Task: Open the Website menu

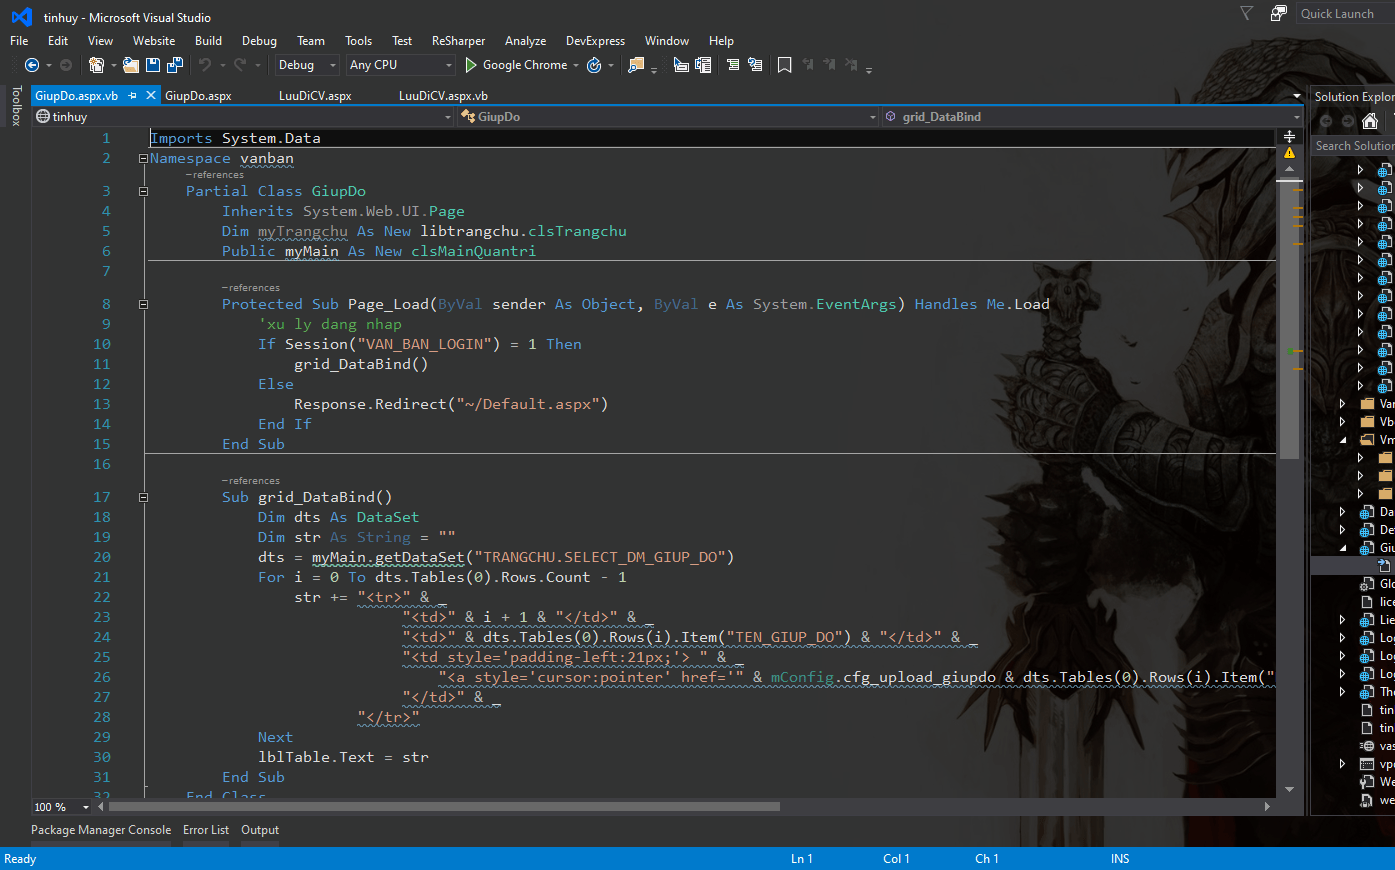Action: (x=154, y=41)
